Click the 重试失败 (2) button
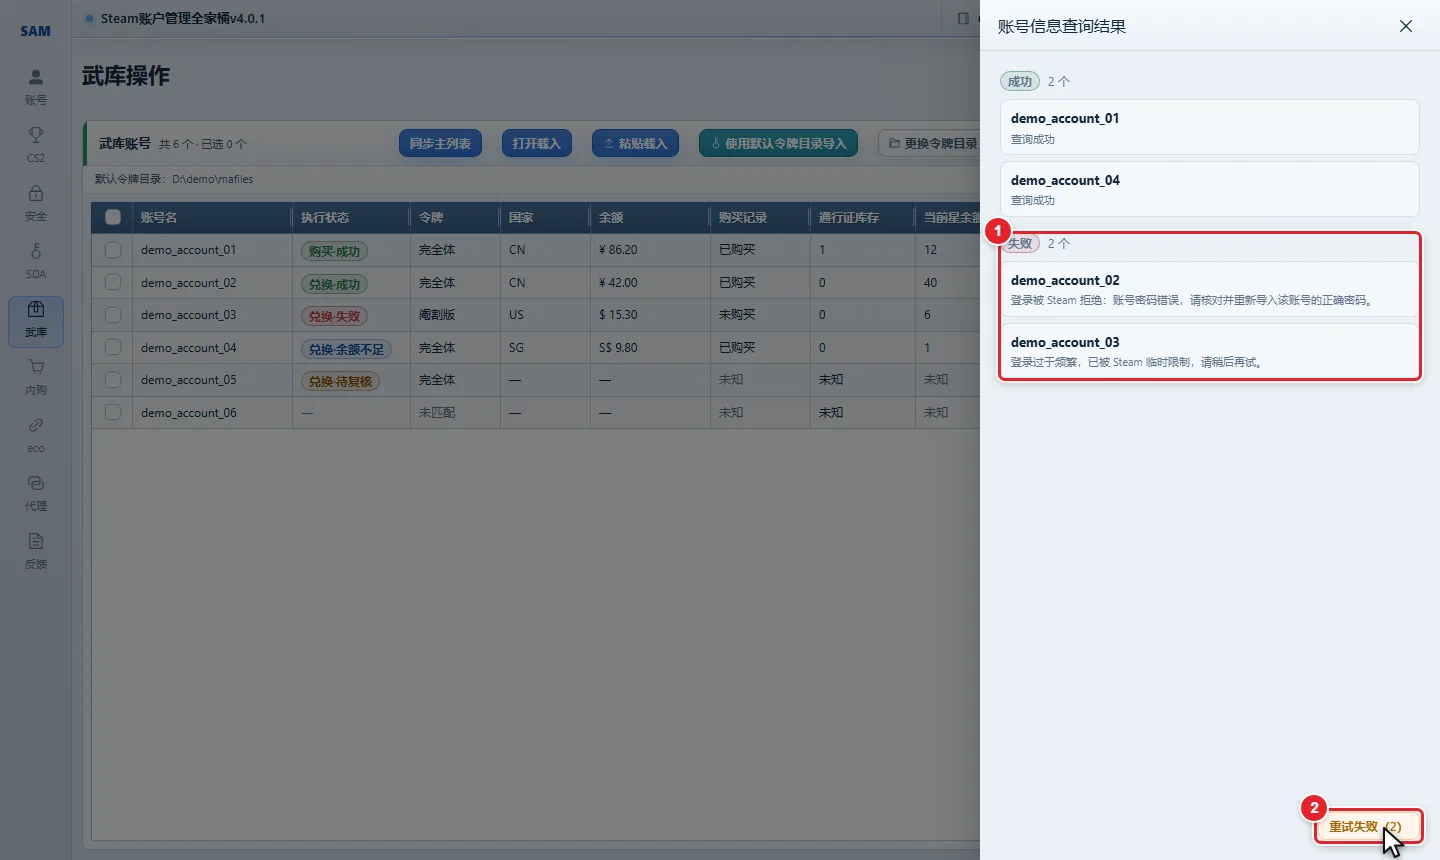1440x860 pixels. tap(1367, 827)
